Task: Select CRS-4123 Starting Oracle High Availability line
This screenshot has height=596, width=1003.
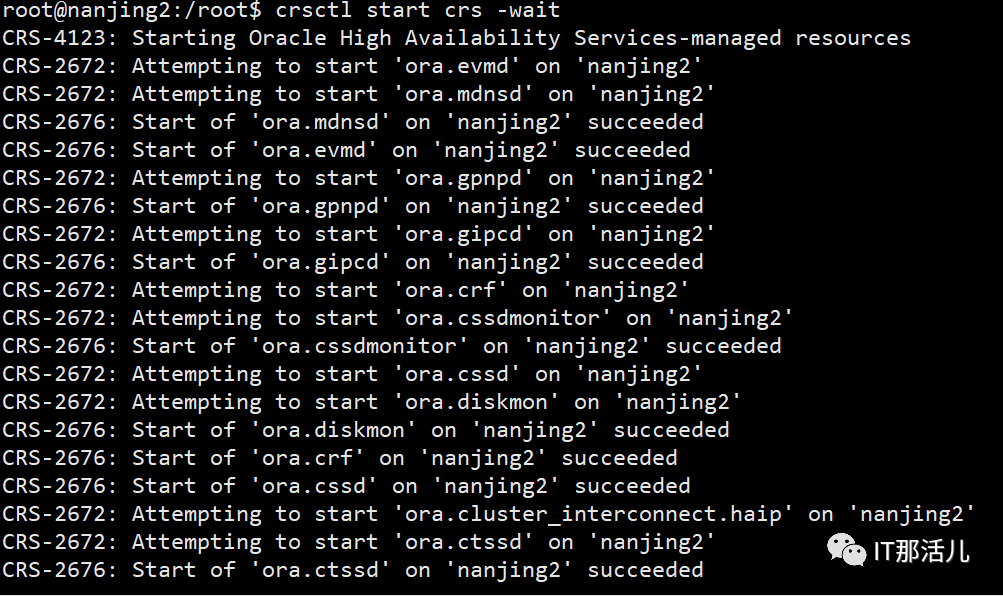Action: pyautogui.click(x=456, y=38)
